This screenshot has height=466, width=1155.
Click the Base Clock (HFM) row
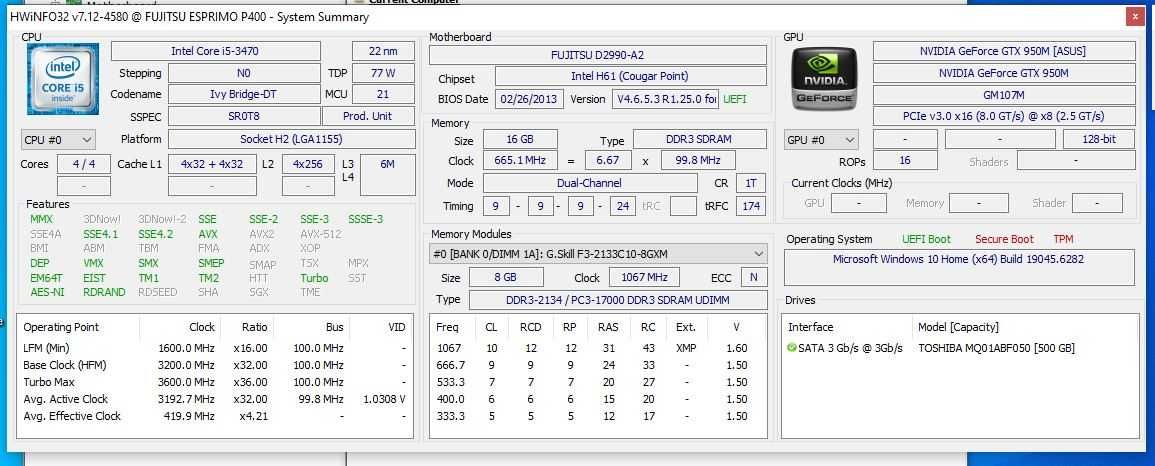click(x=214, y=365)
